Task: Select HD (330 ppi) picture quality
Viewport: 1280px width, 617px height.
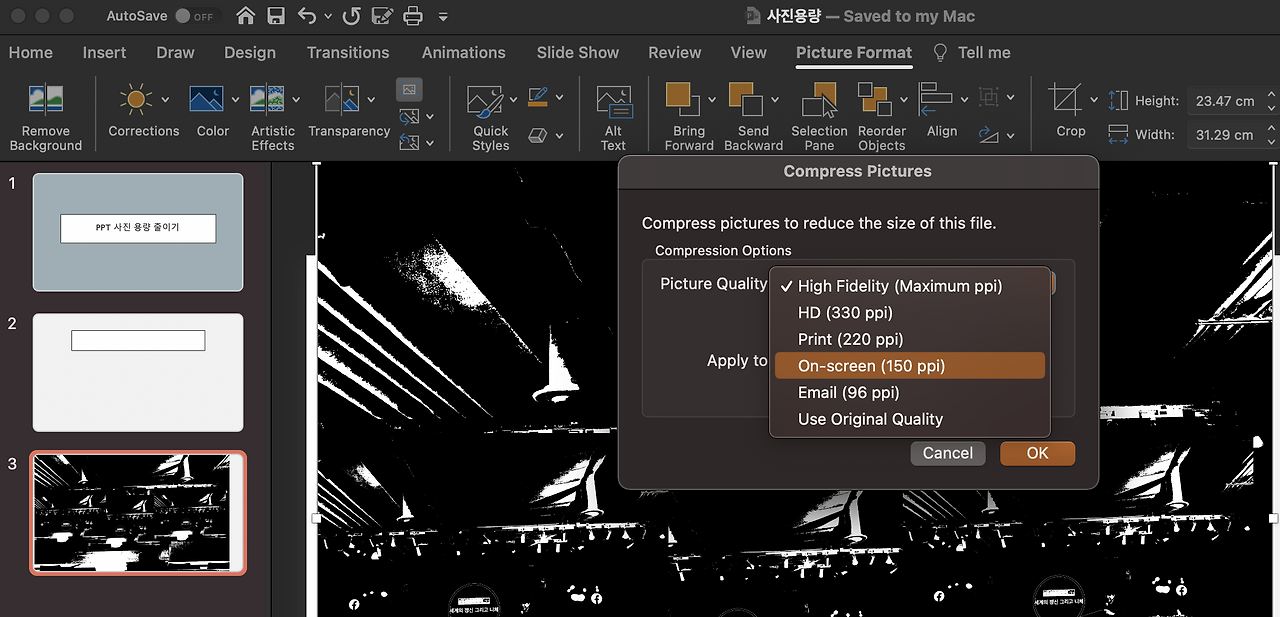Action: 910,313
